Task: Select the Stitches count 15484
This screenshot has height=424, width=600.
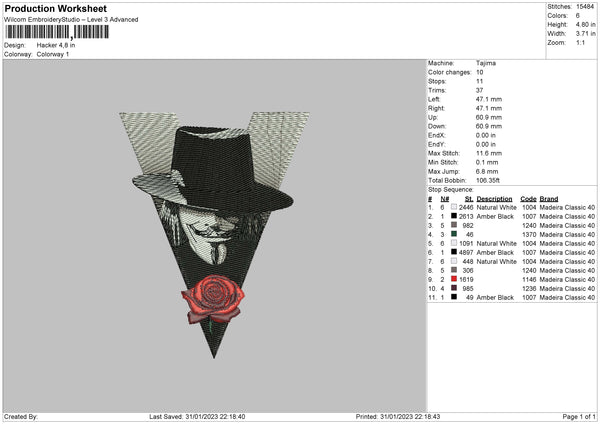Action: tap(585, 7)
